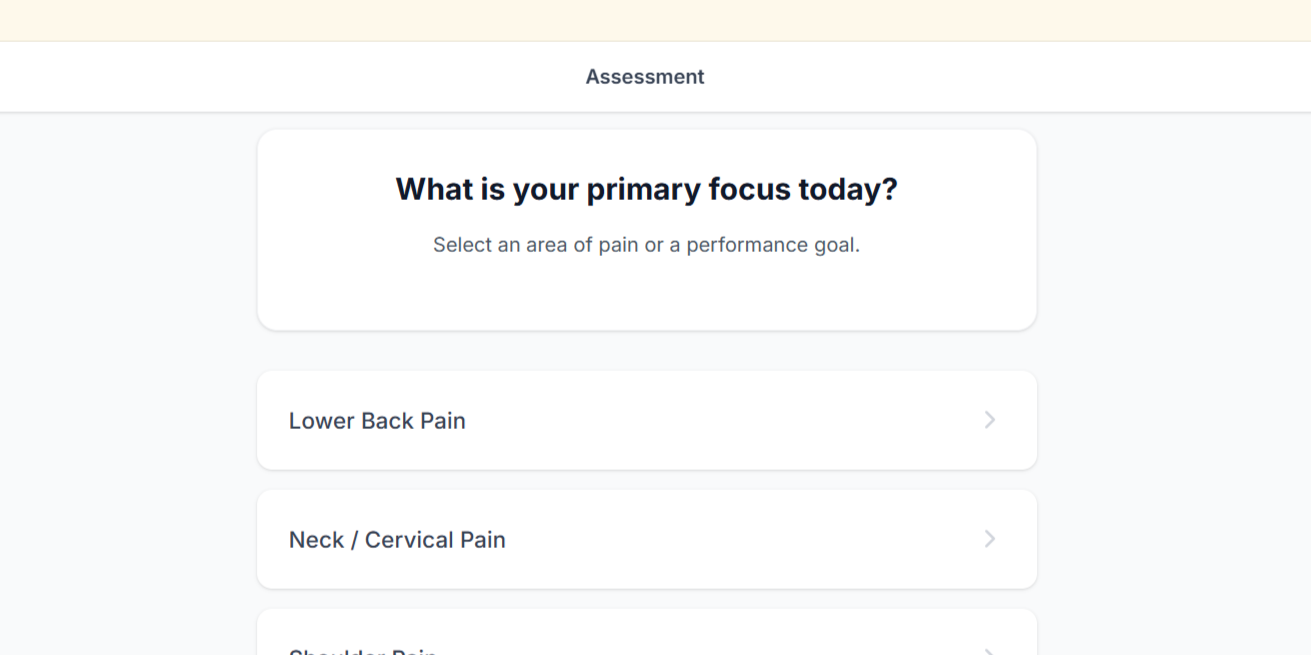The height and width of the screenshot is (655, 1311).
Task: Select the Neck / Cervical Pain text label
Action: click(x=397, y=540)
